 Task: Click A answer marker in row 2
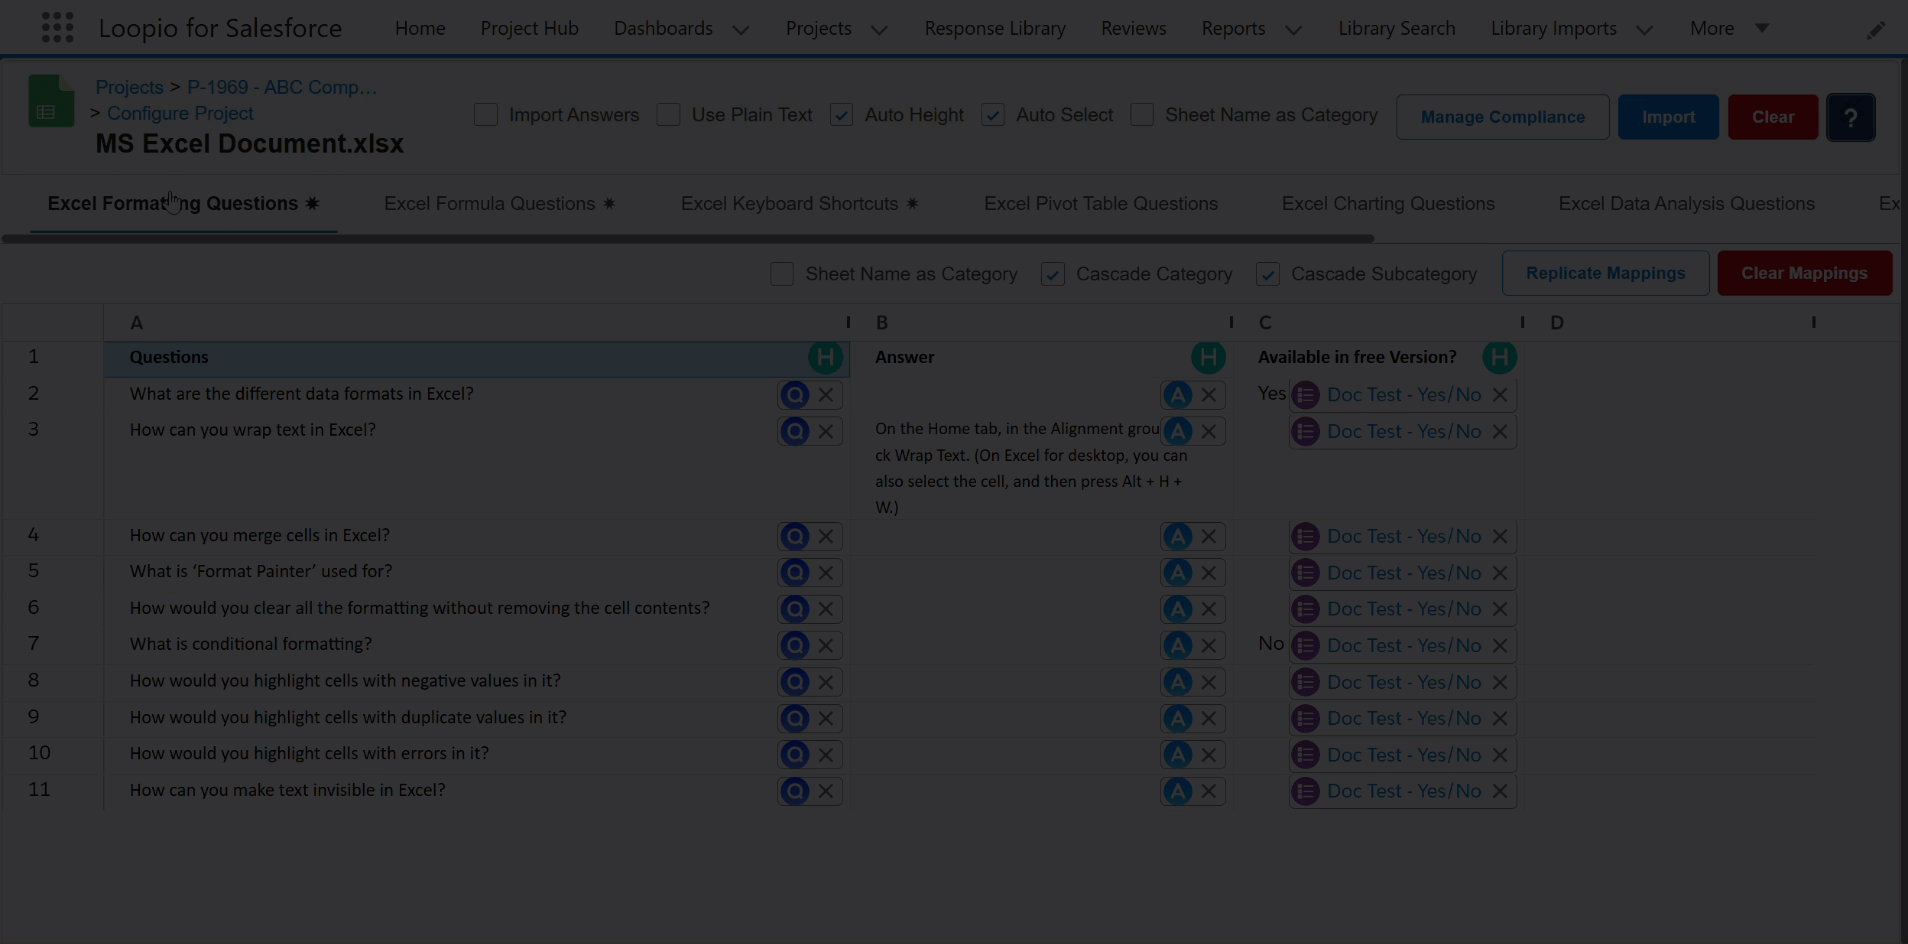point(1177,395)
